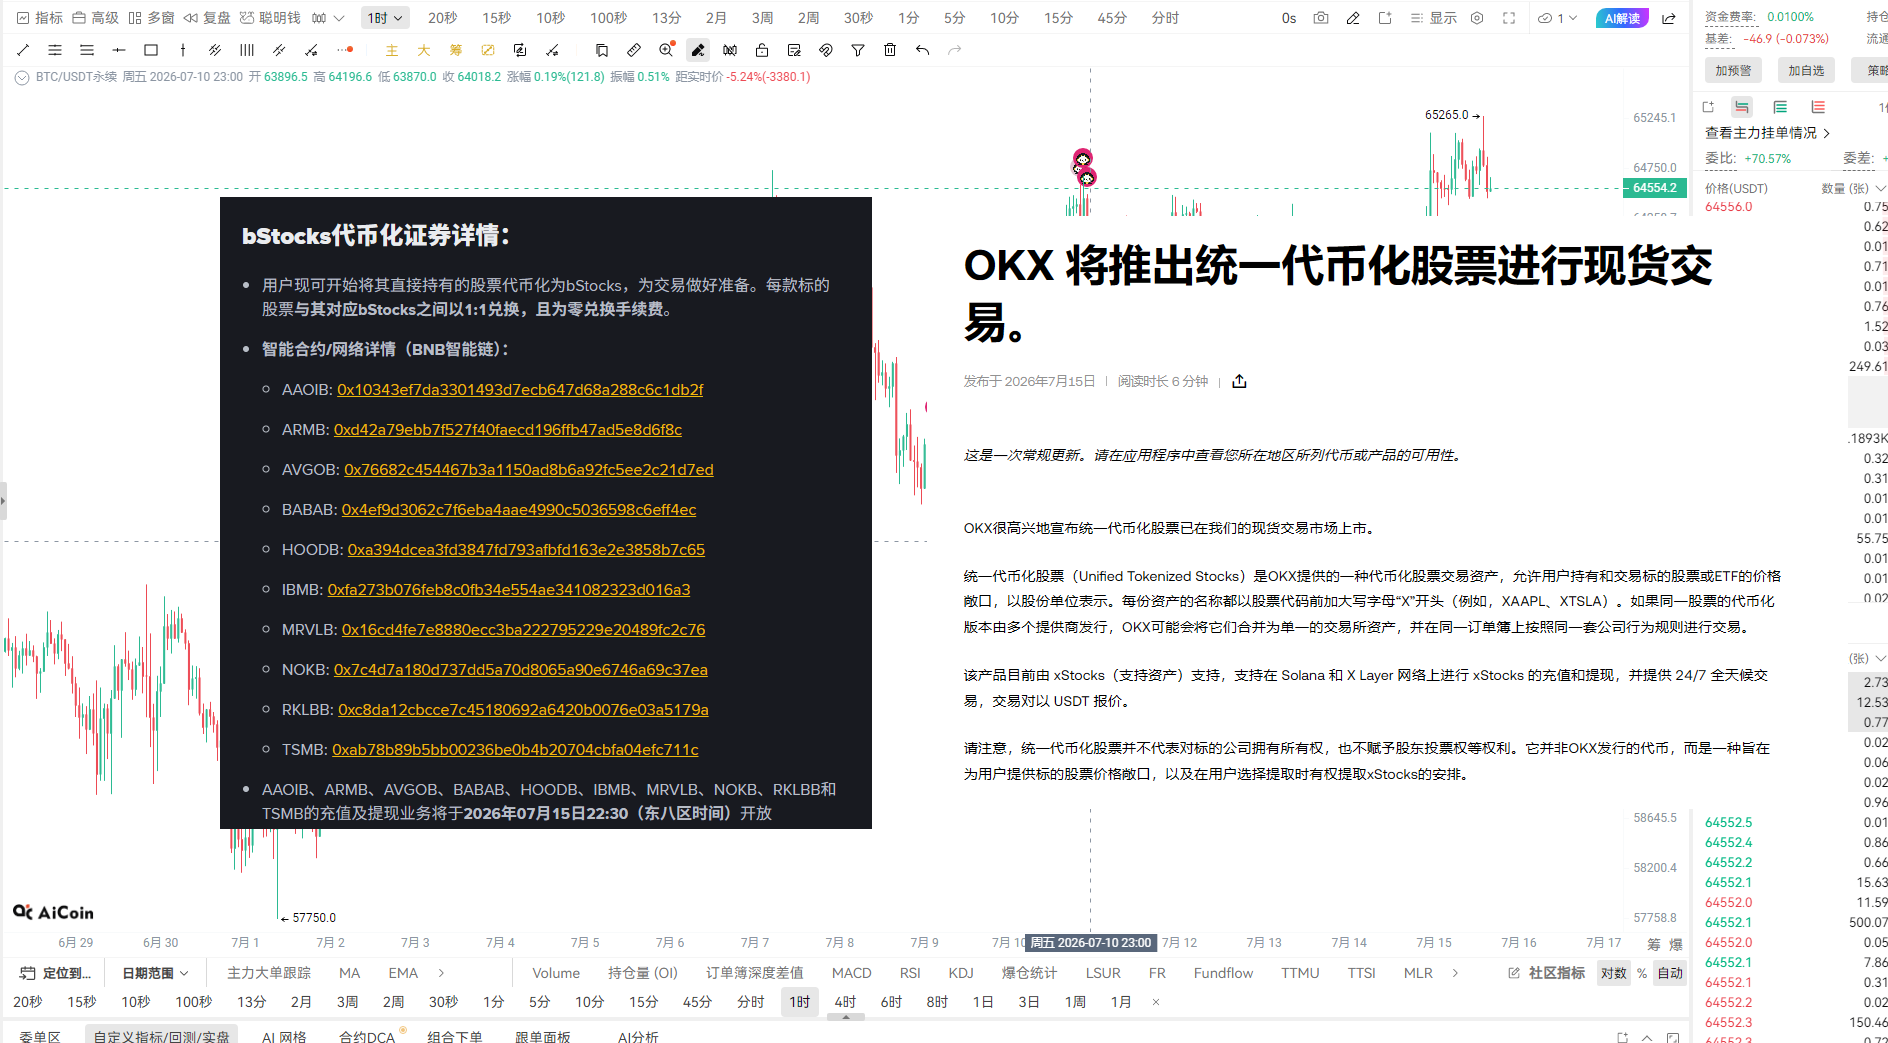
Task: Click the highlighted brush tool
Action: 698,50
